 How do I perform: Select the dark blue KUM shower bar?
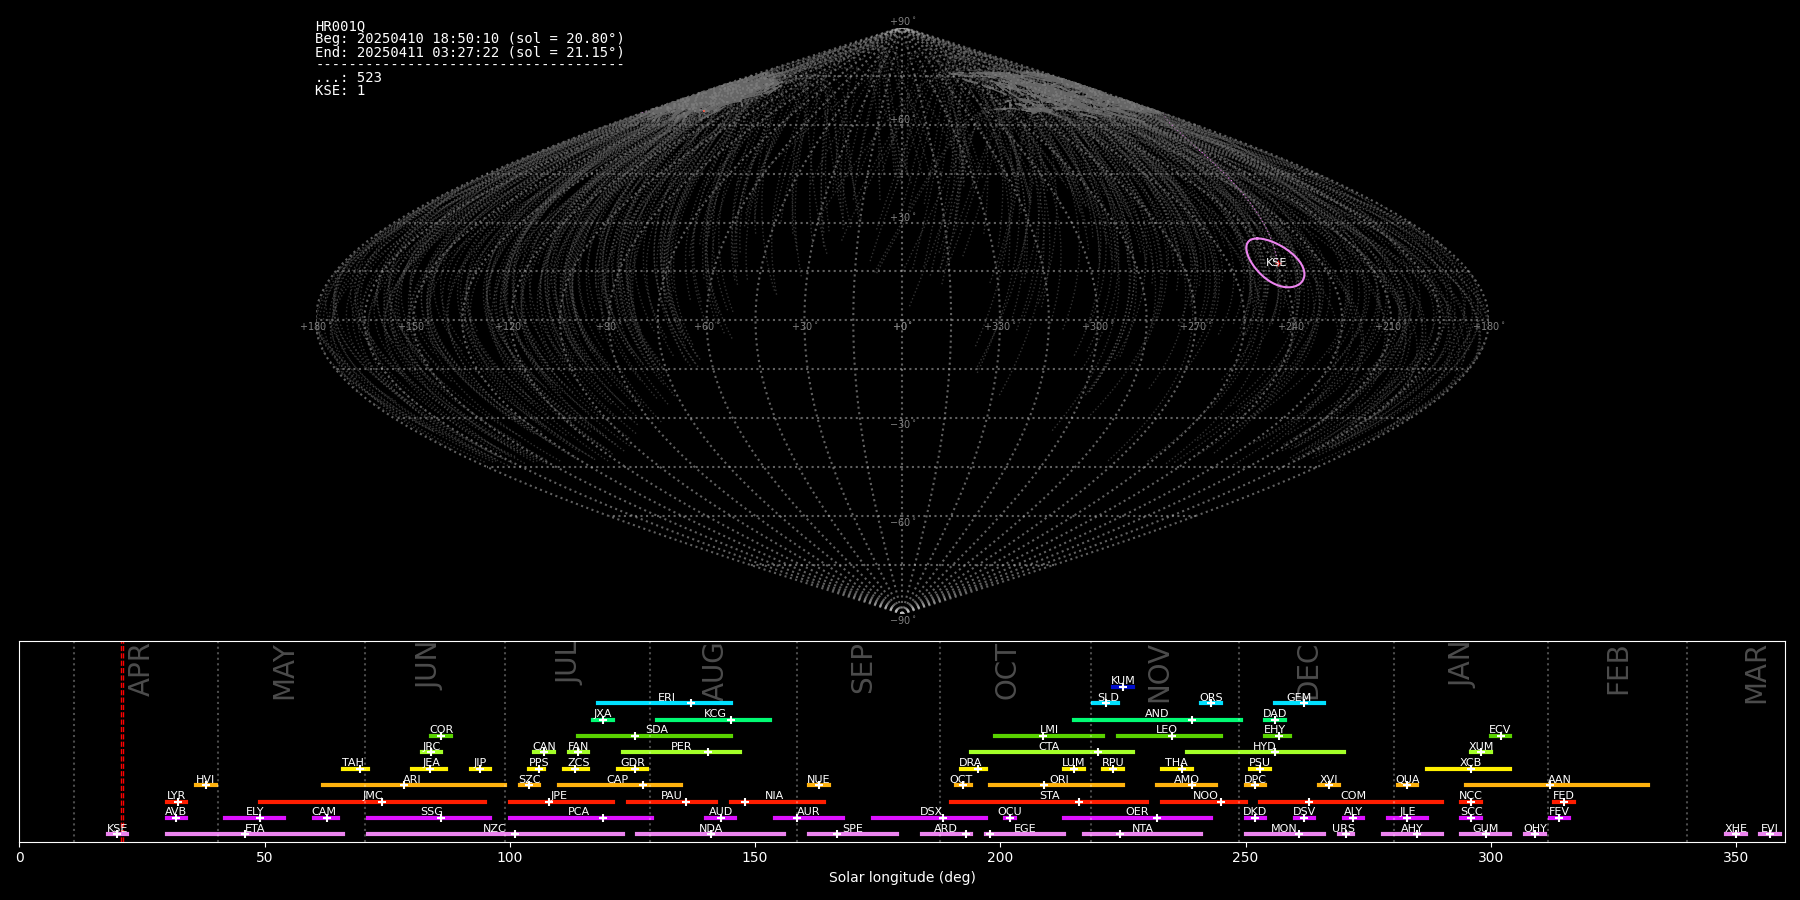click(1123, 687)
